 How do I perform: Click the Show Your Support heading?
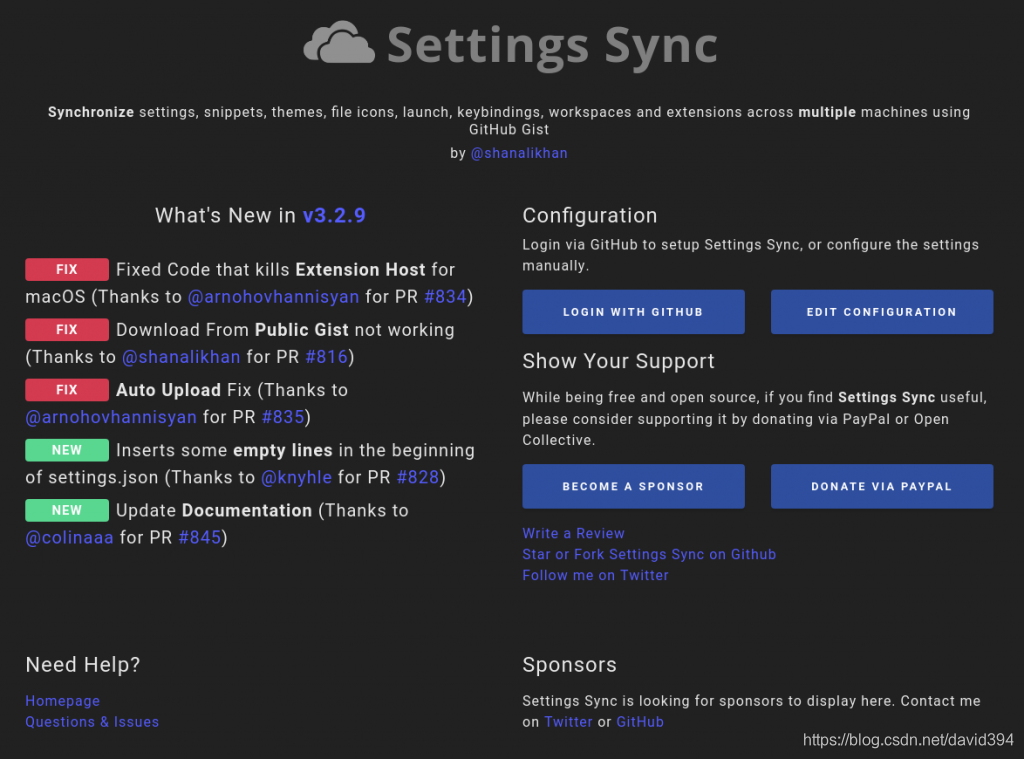click(x=618, y=361)
